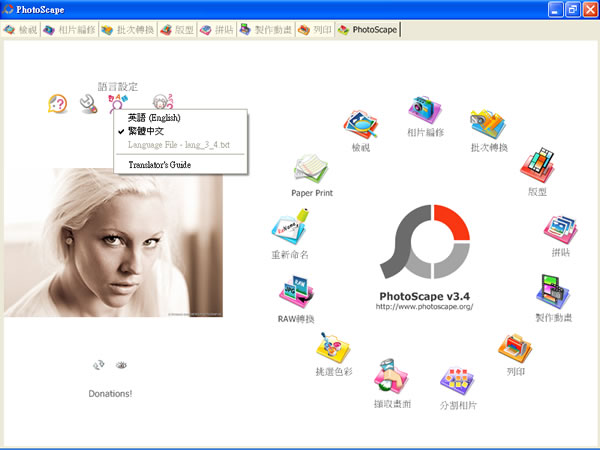Screen dimensions: 600x450
Task: Open Translator's Guide menu entry
Action: point(159,164)
